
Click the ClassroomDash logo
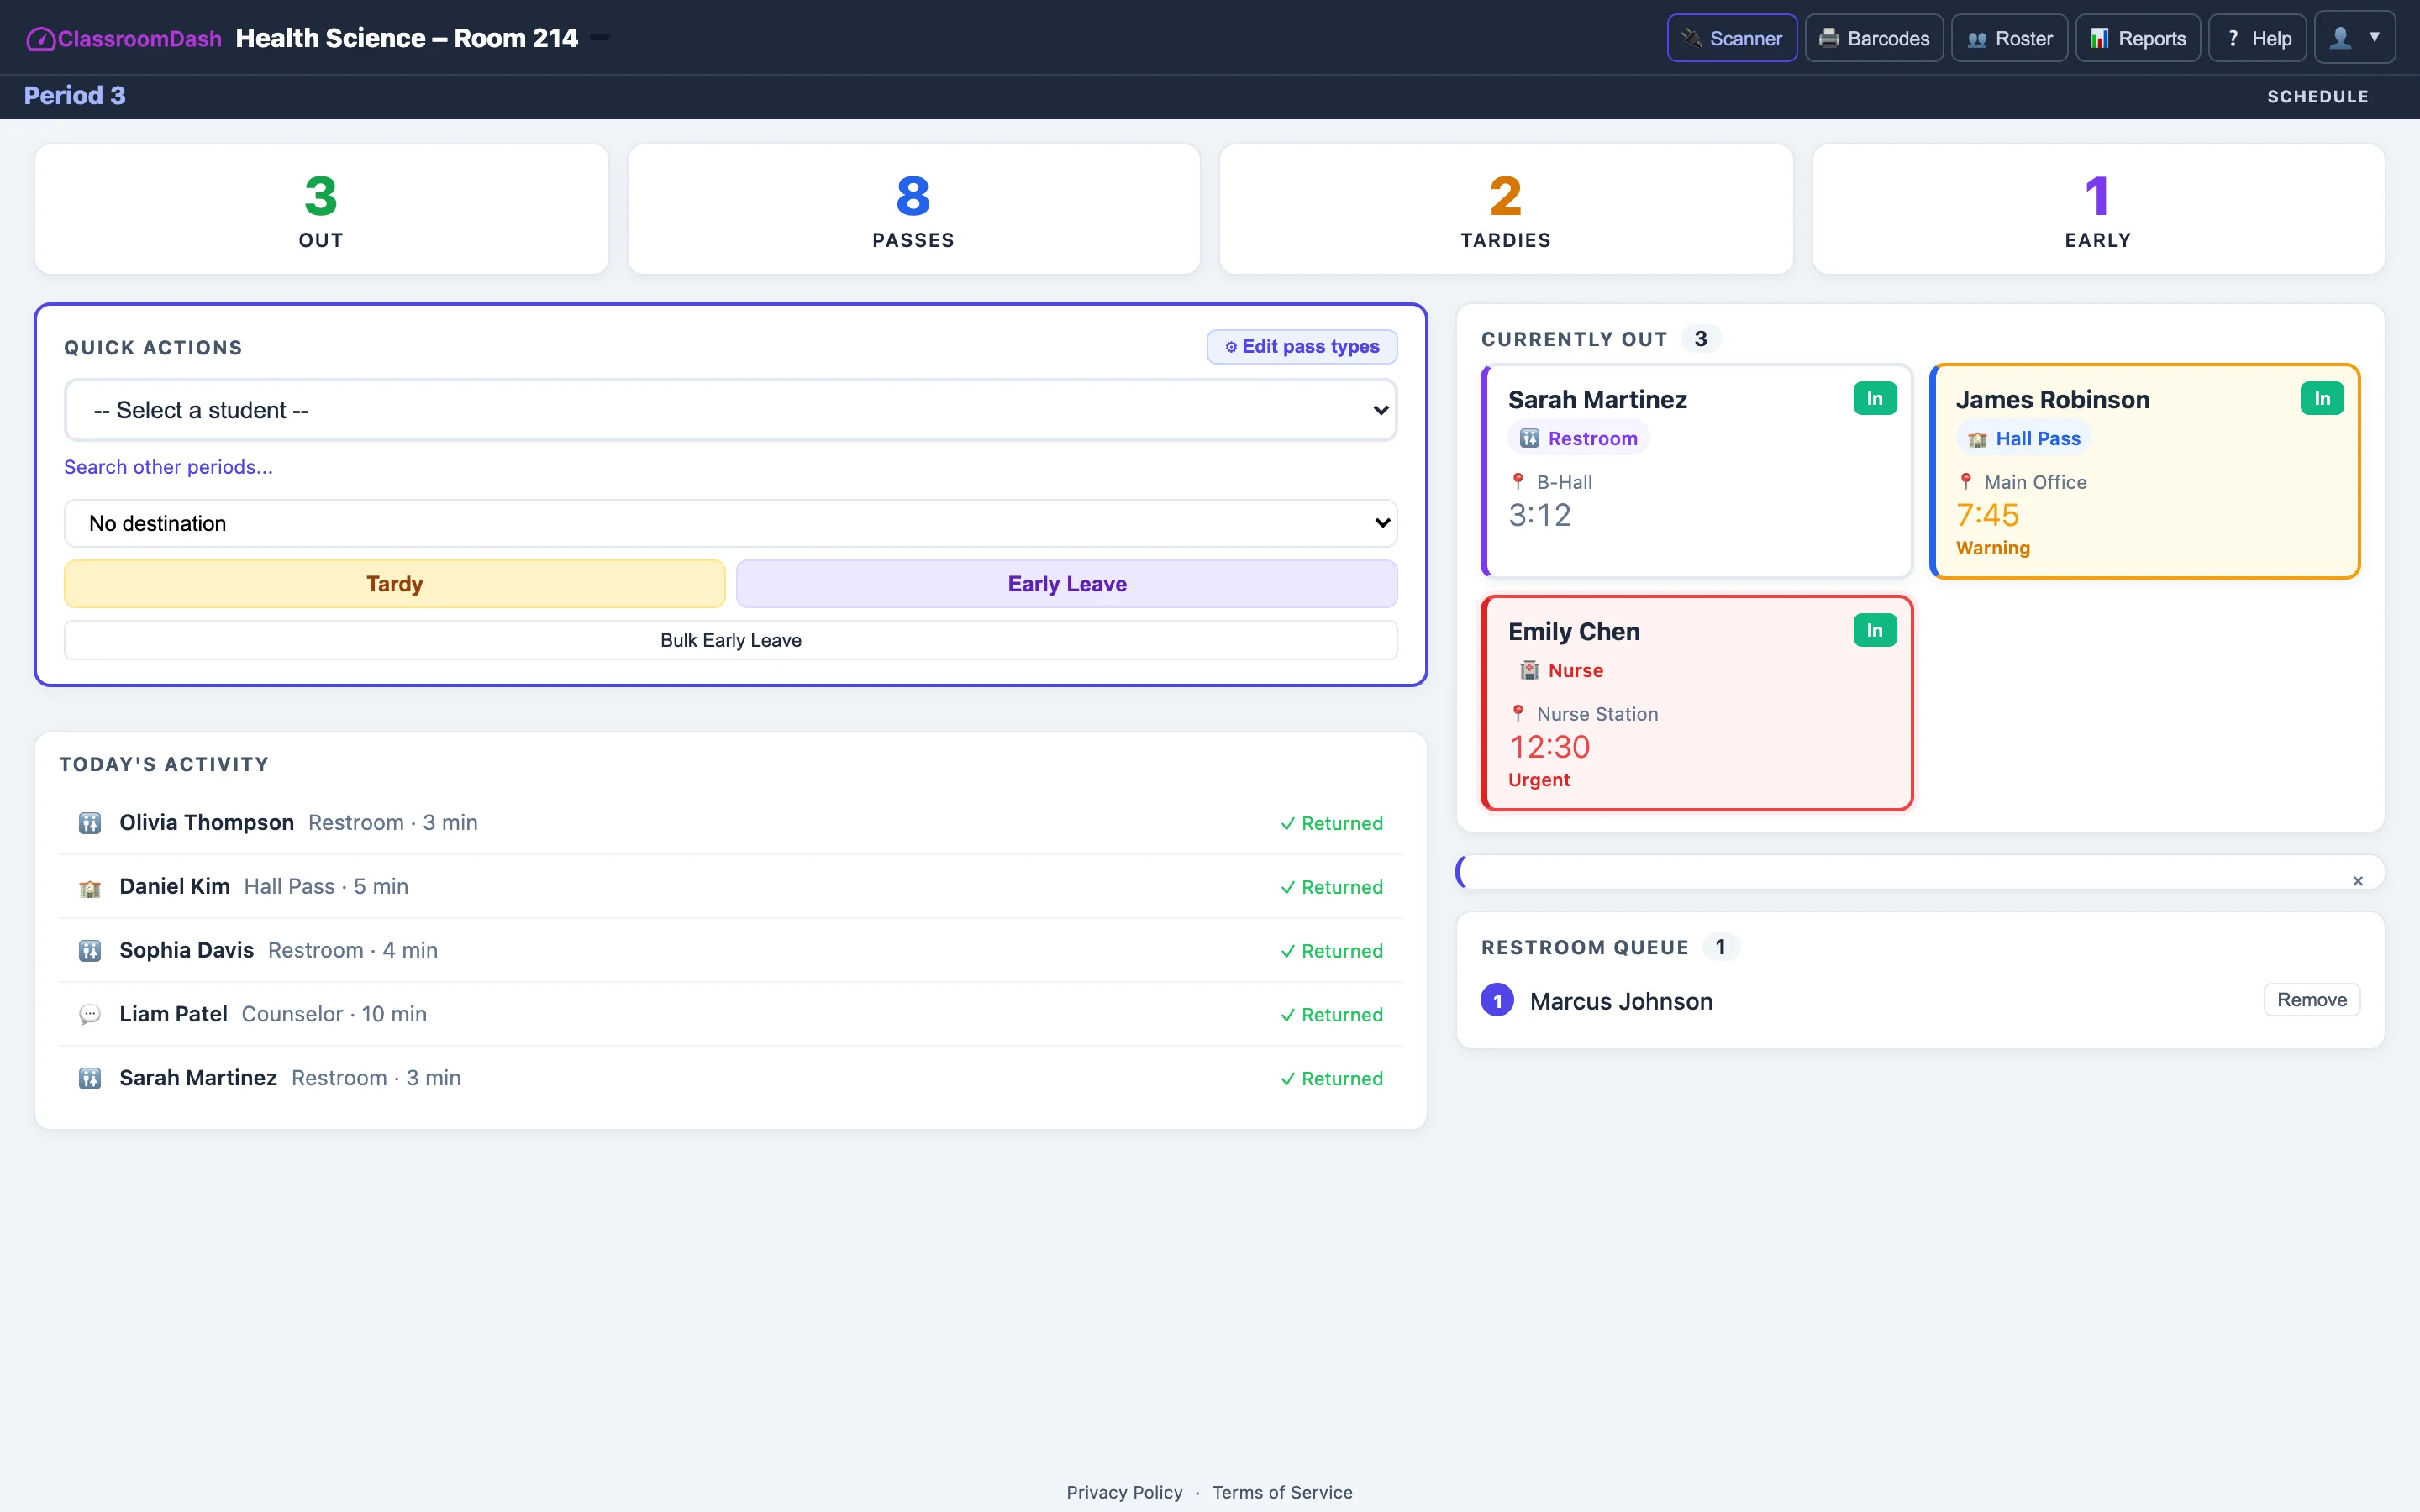click(122, 38)
